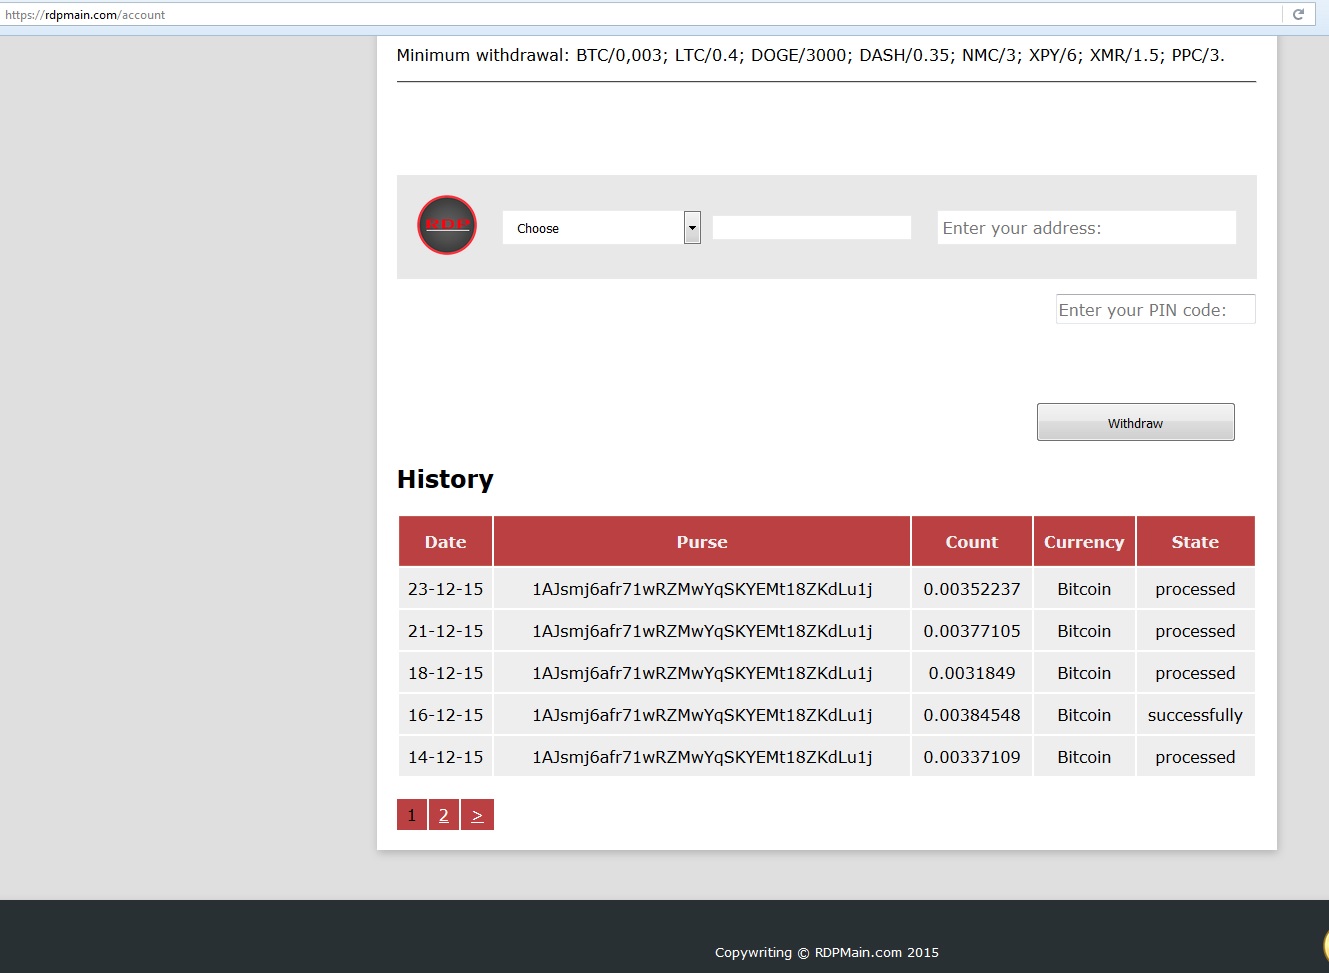Sort by the Date column header
Viewport: 1329px width, 973px height.
(x=445, y=542)
